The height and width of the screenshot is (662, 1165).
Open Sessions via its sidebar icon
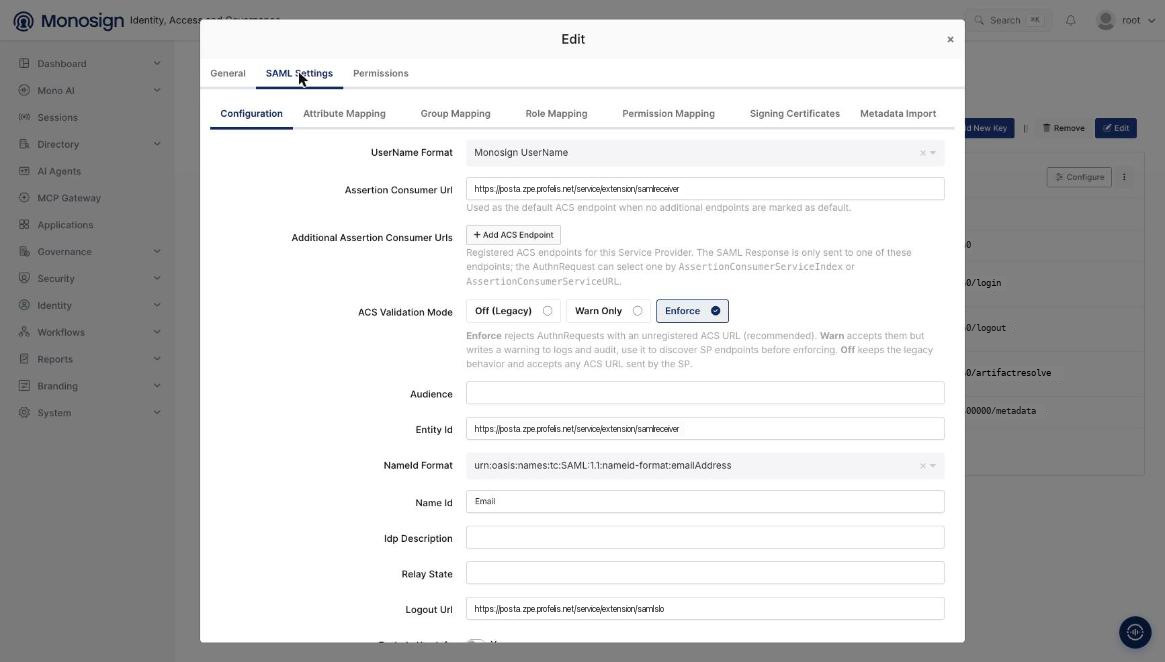[x=25, y=117]
